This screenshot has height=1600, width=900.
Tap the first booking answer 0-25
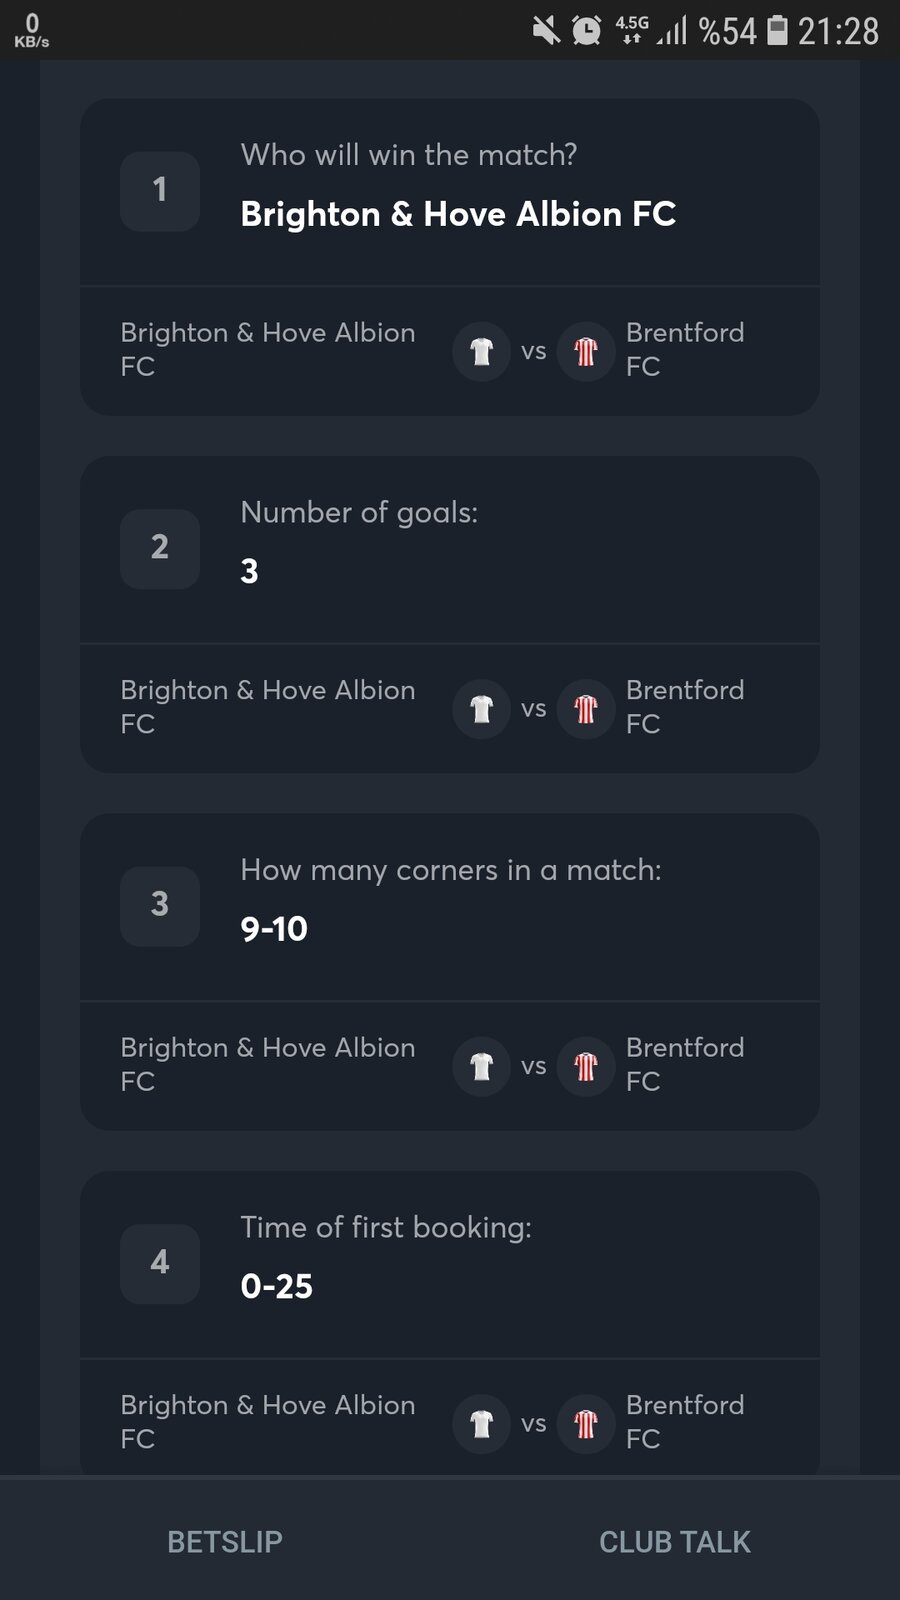[x=277, y=1286]
